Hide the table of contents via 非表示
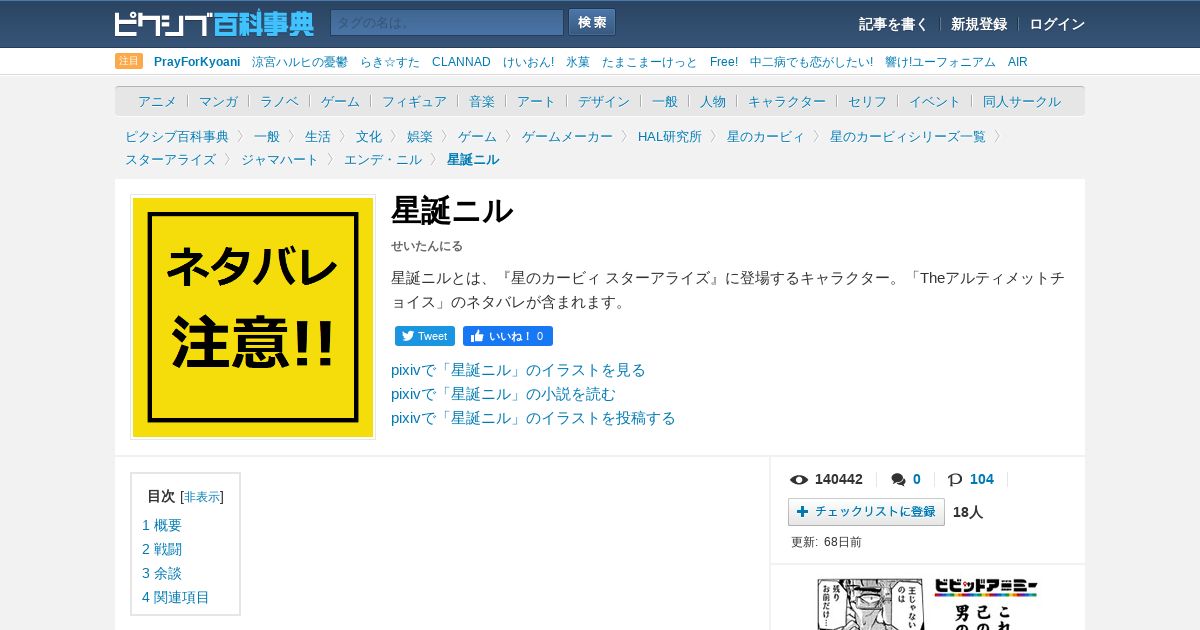Image resolution: width=1200 pixels, height=630 pixels. coord(202,497)
